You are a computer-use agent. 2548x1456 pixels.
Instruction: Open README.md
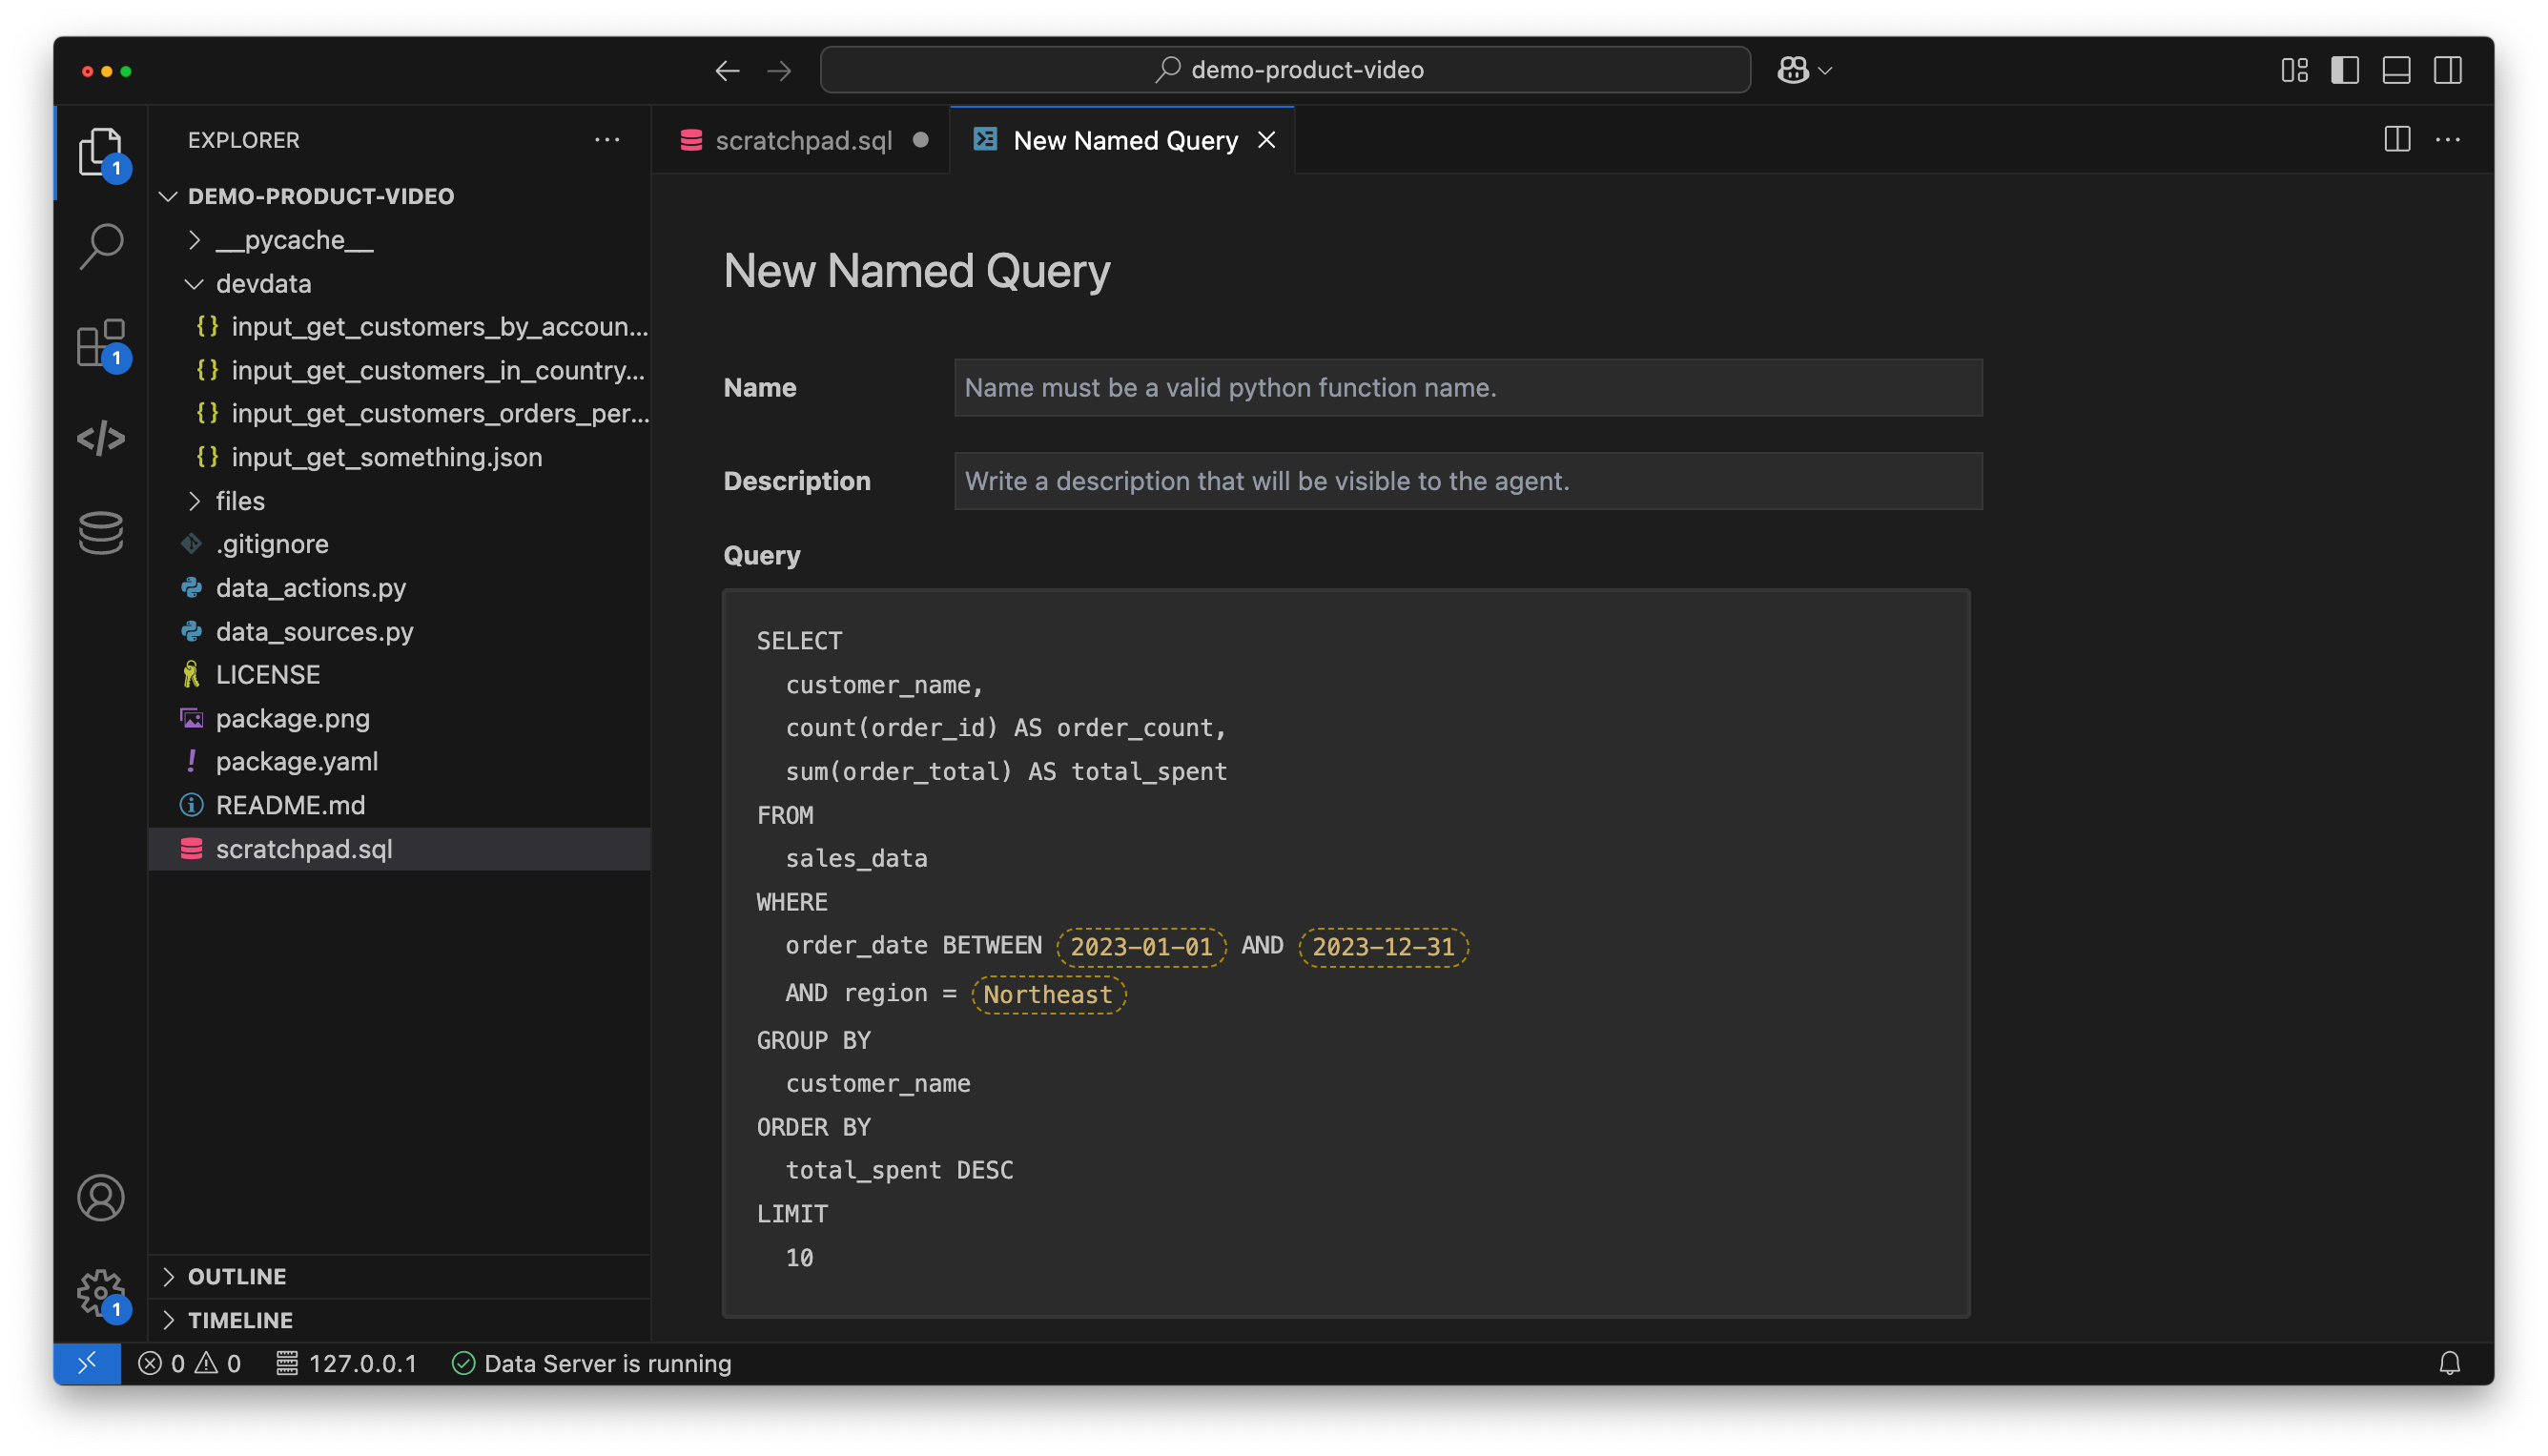pyautogui.click(x=400, y=805)
